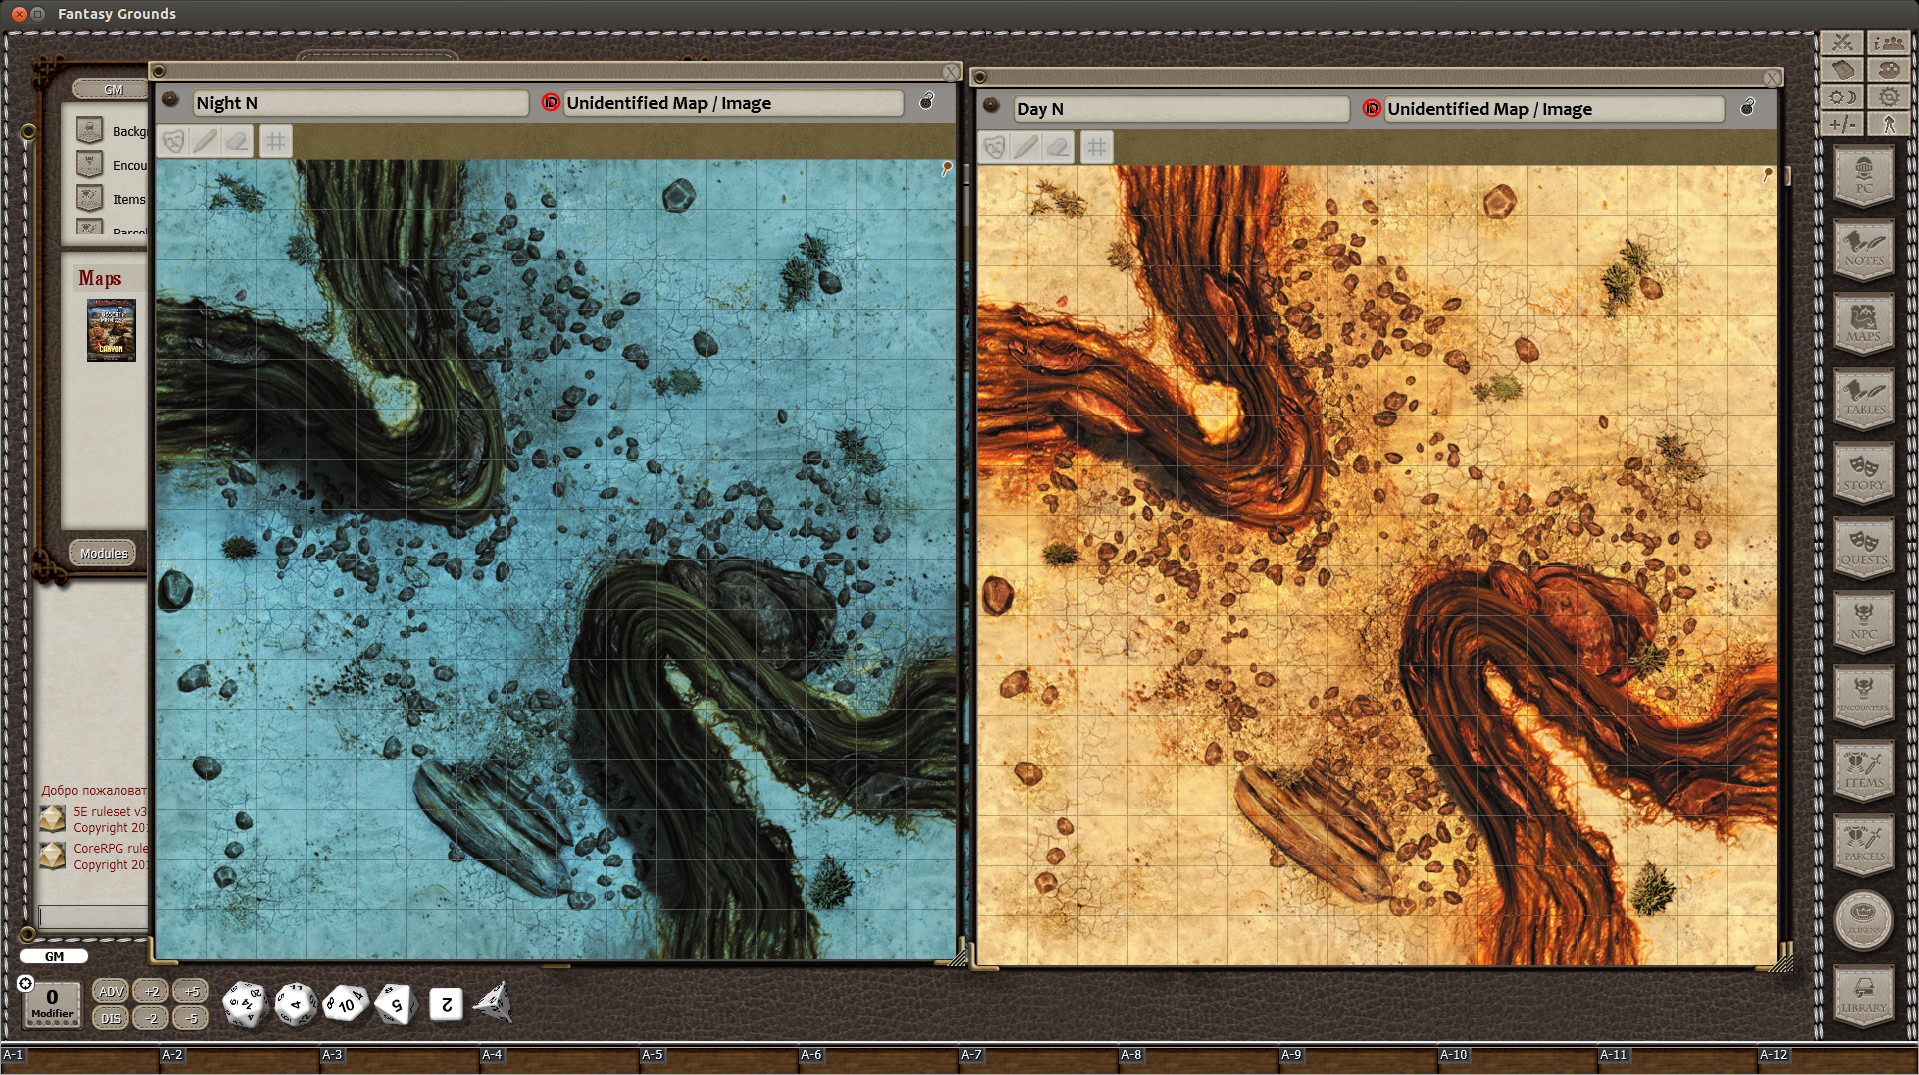
Task: Open the NPC panel from the sidebar
Action: point(1863,625)
